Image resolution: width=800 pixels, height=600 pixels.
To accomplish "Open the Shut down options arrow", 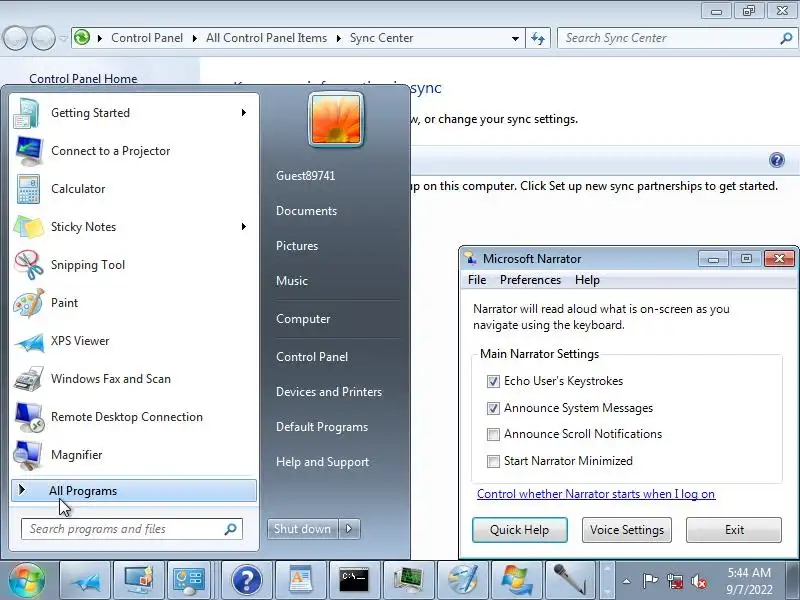I will [349, 529].
